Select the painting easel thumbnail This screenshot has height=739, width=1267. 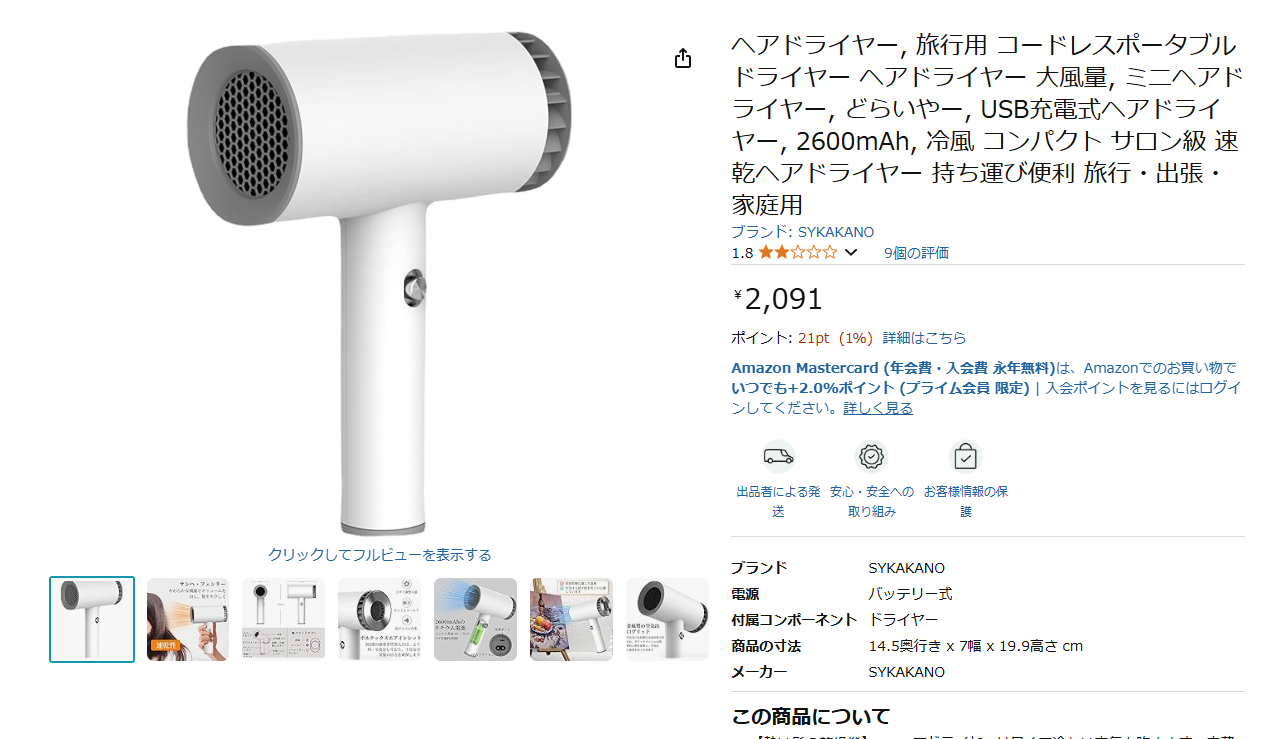pyautogui.click(x=571, y=619)
